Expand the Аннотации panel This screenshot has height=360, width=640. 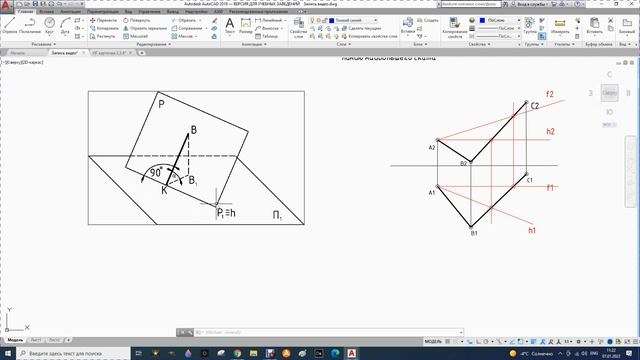[254, 44]
